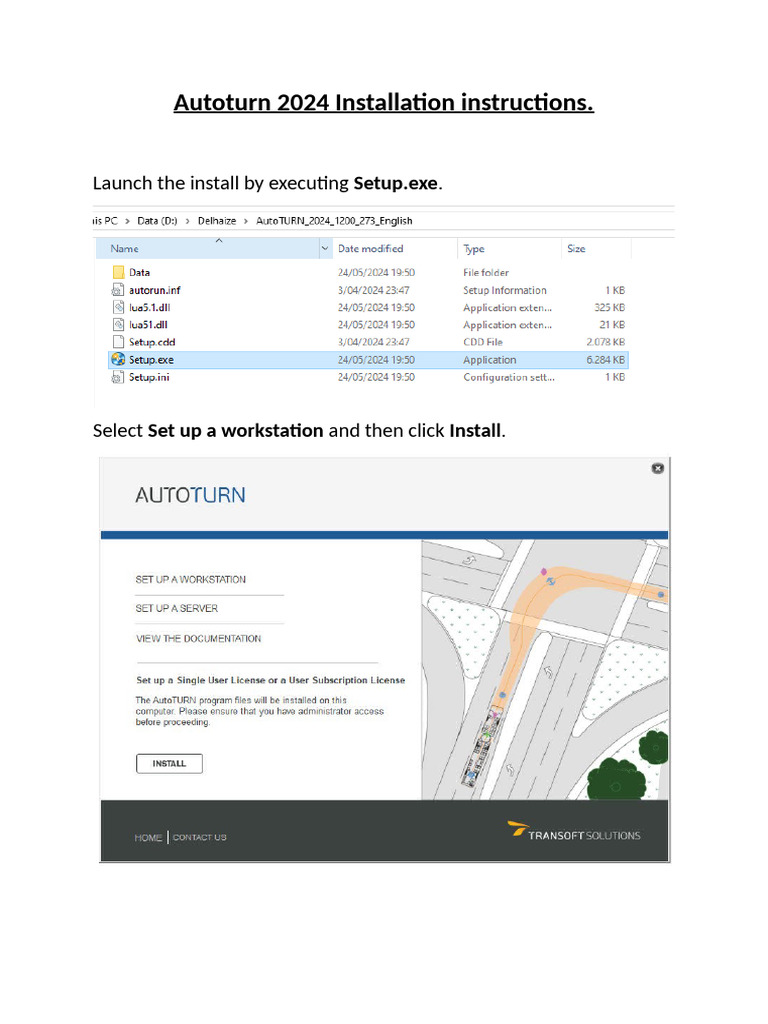Expand breadcrumb chevron after Delhaize

(246, 221)
